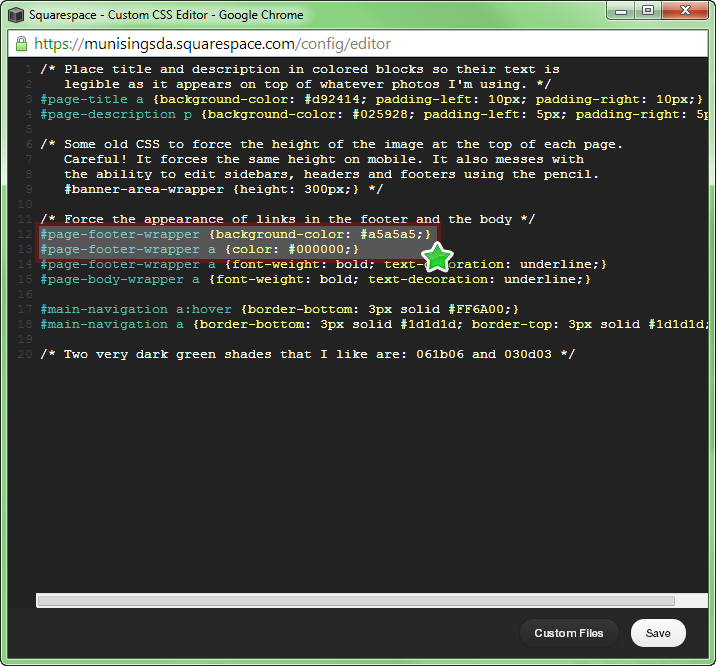Viewport: 716px width, 666px height.
Task: Close the CSS Editor window
Action: click(685, 11)
